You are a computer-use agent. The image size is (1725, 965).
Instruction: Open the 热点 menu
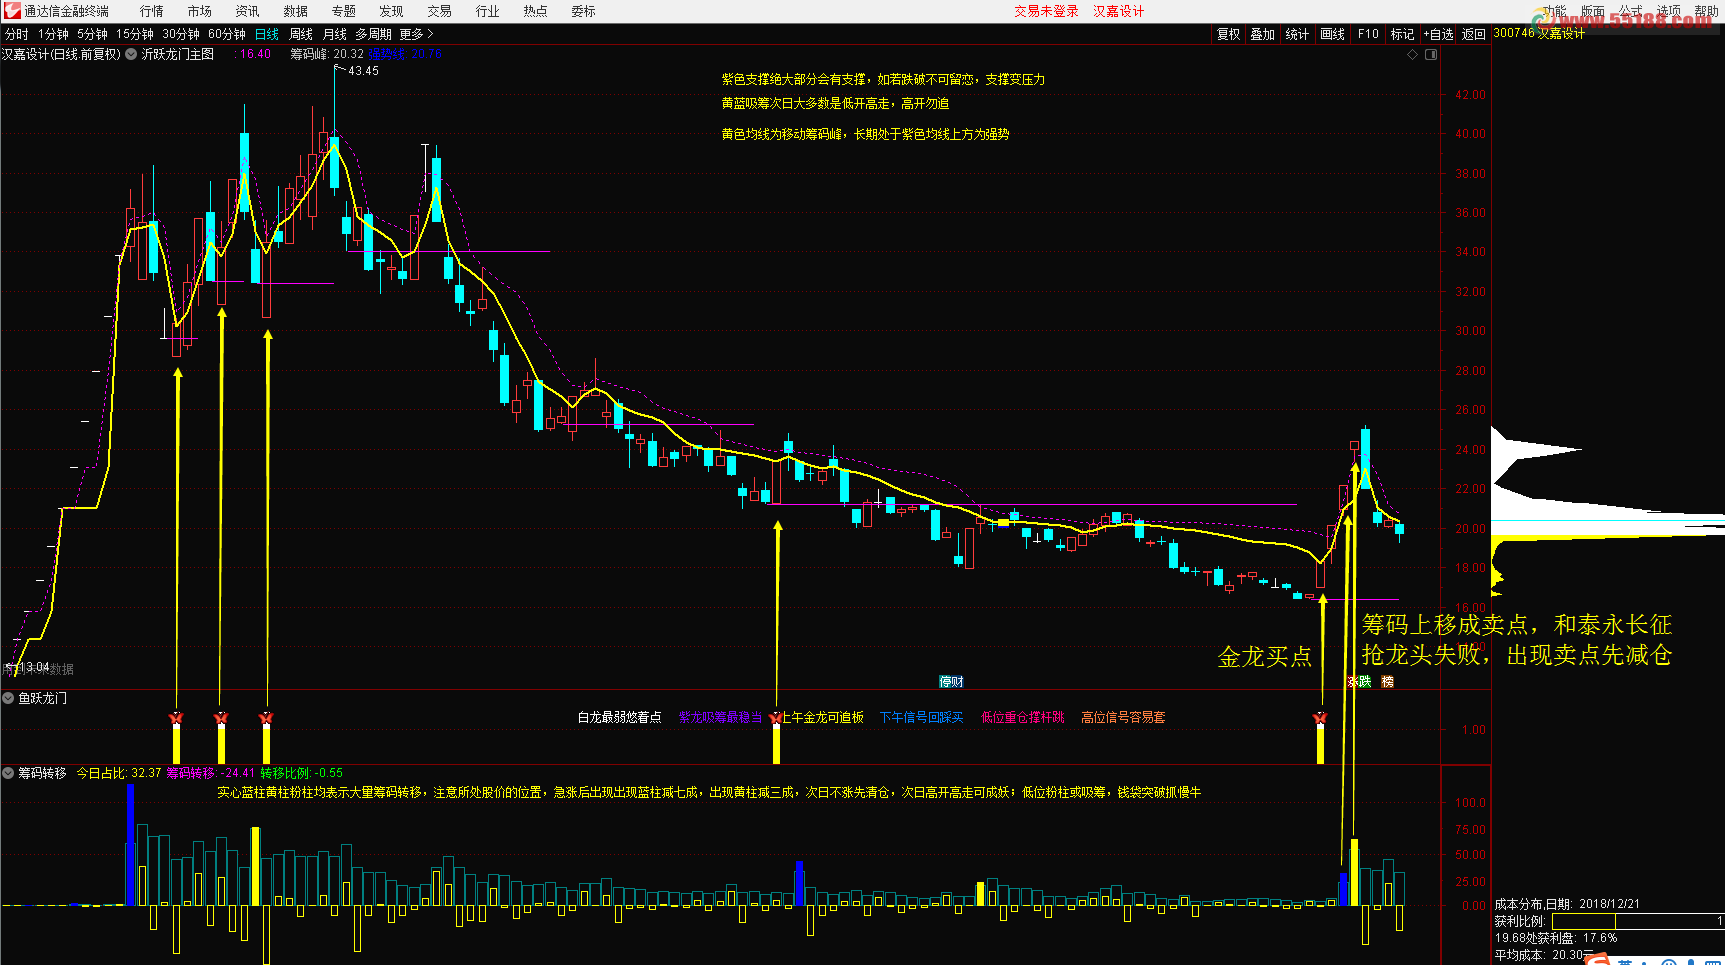point(535,11)
